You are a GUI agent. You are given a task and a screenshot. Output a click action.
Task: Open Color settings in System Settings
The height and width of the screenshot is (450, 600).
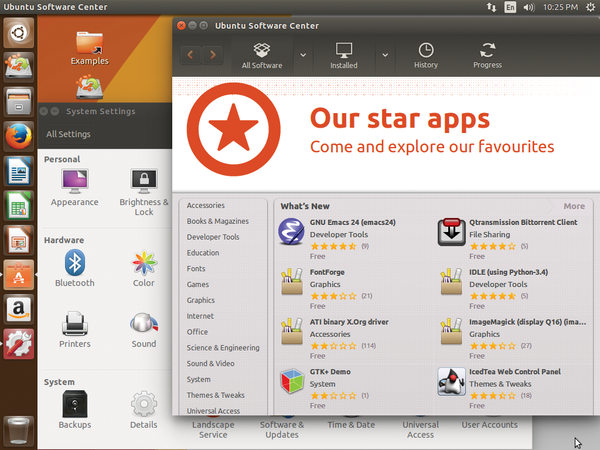144,268
